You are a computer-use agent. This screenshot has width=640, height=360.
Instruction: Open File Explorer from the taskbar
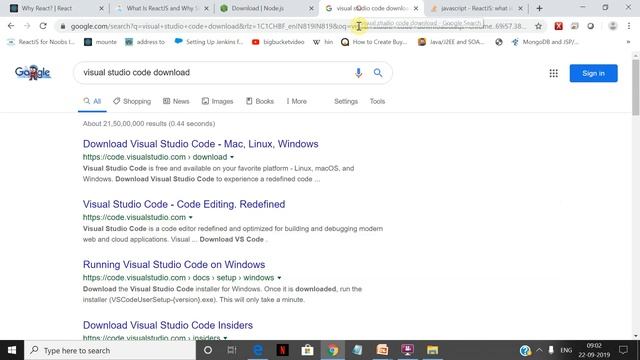[x=432, y=350]
